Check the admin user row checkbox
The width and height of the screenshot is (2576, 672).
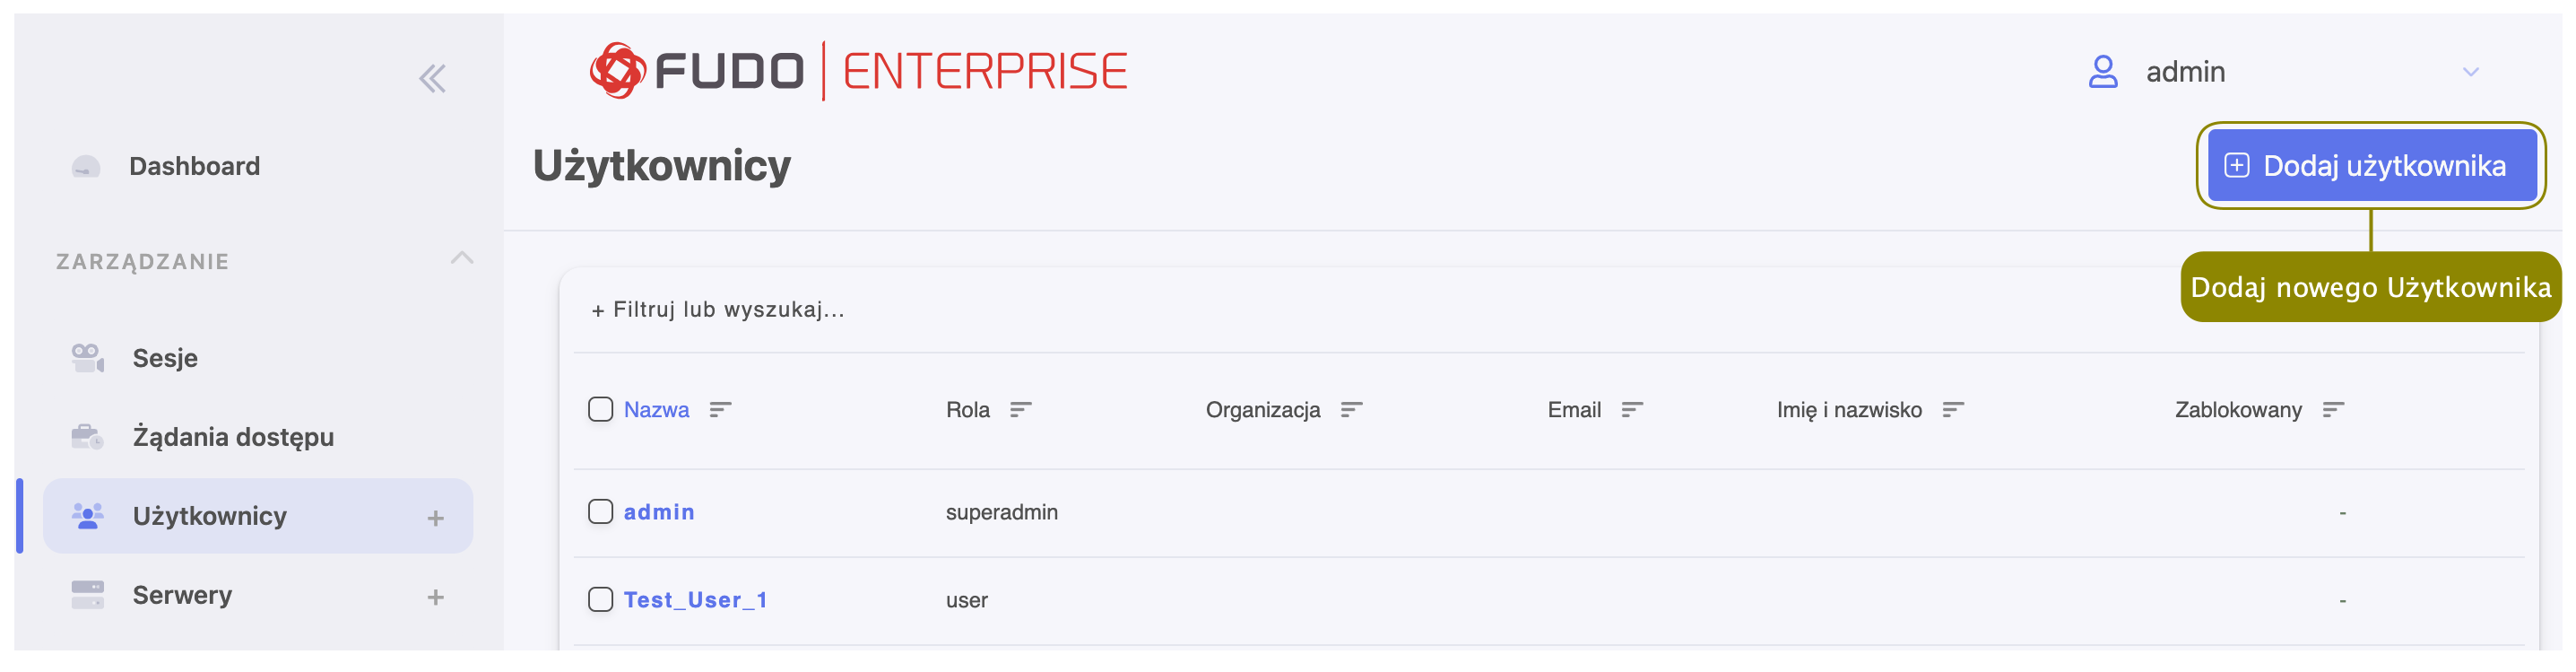(x=600, y=512)
